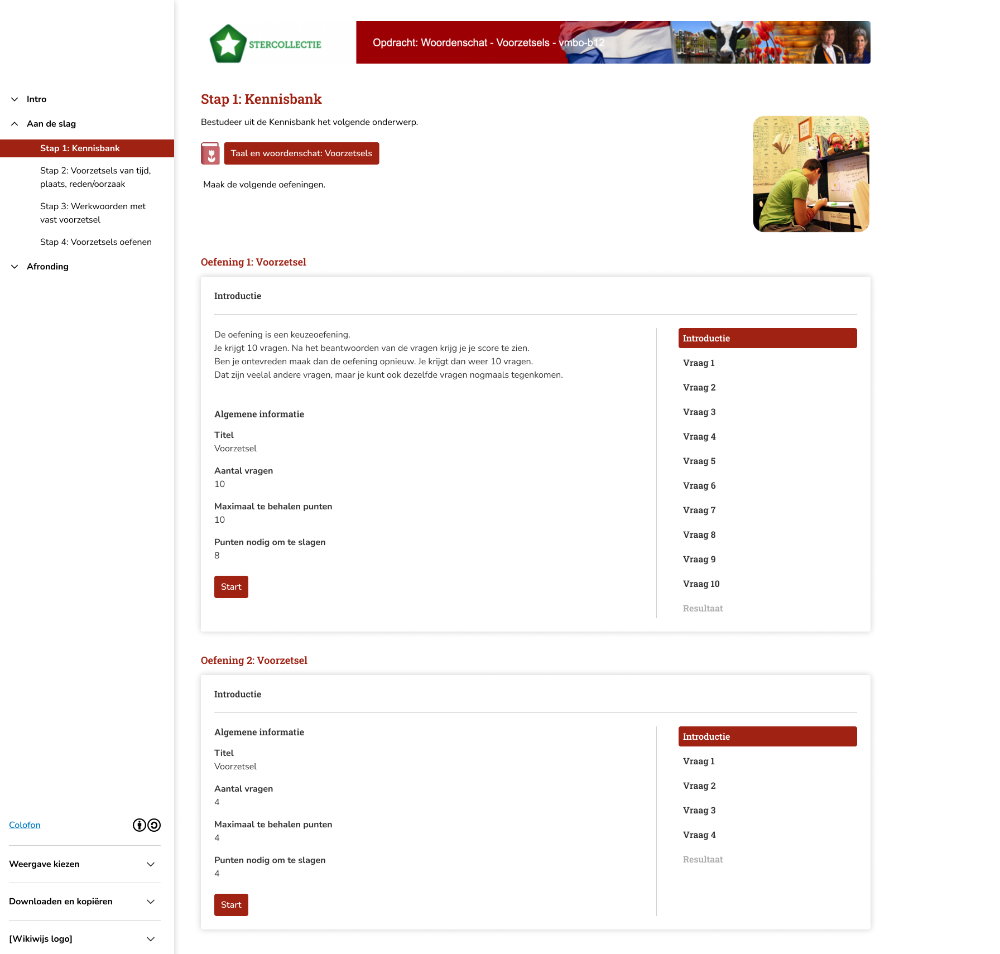Select Stap 4: Voorzetsels oefenen
Image resolution: width=1000 pixels, height=954 pixels.
96,241
